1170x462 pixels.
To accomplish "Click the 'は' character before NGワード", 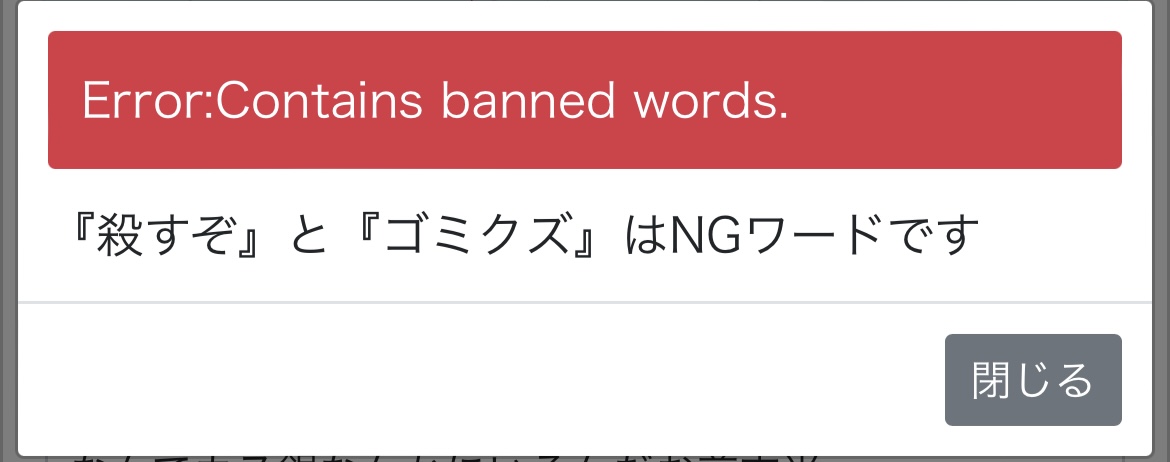I will click(x=647, y=236).
